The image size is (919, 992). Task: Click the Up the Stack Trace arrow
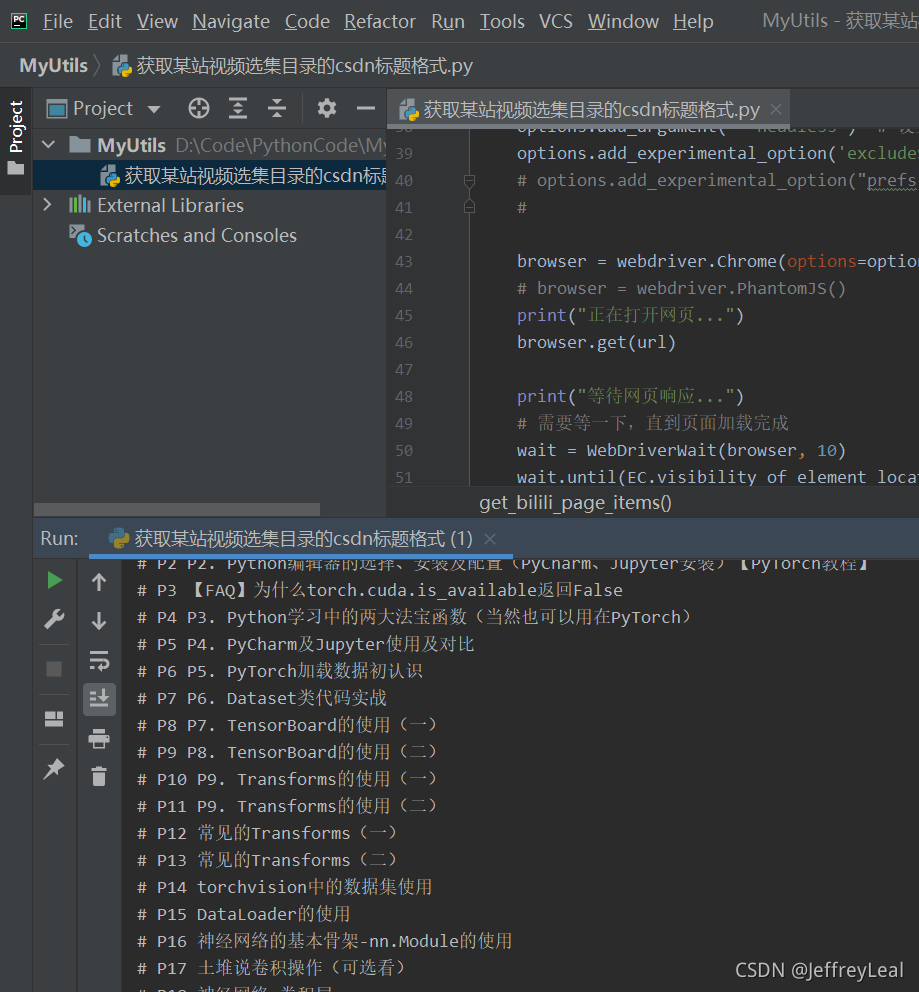(x=99, y=582)
